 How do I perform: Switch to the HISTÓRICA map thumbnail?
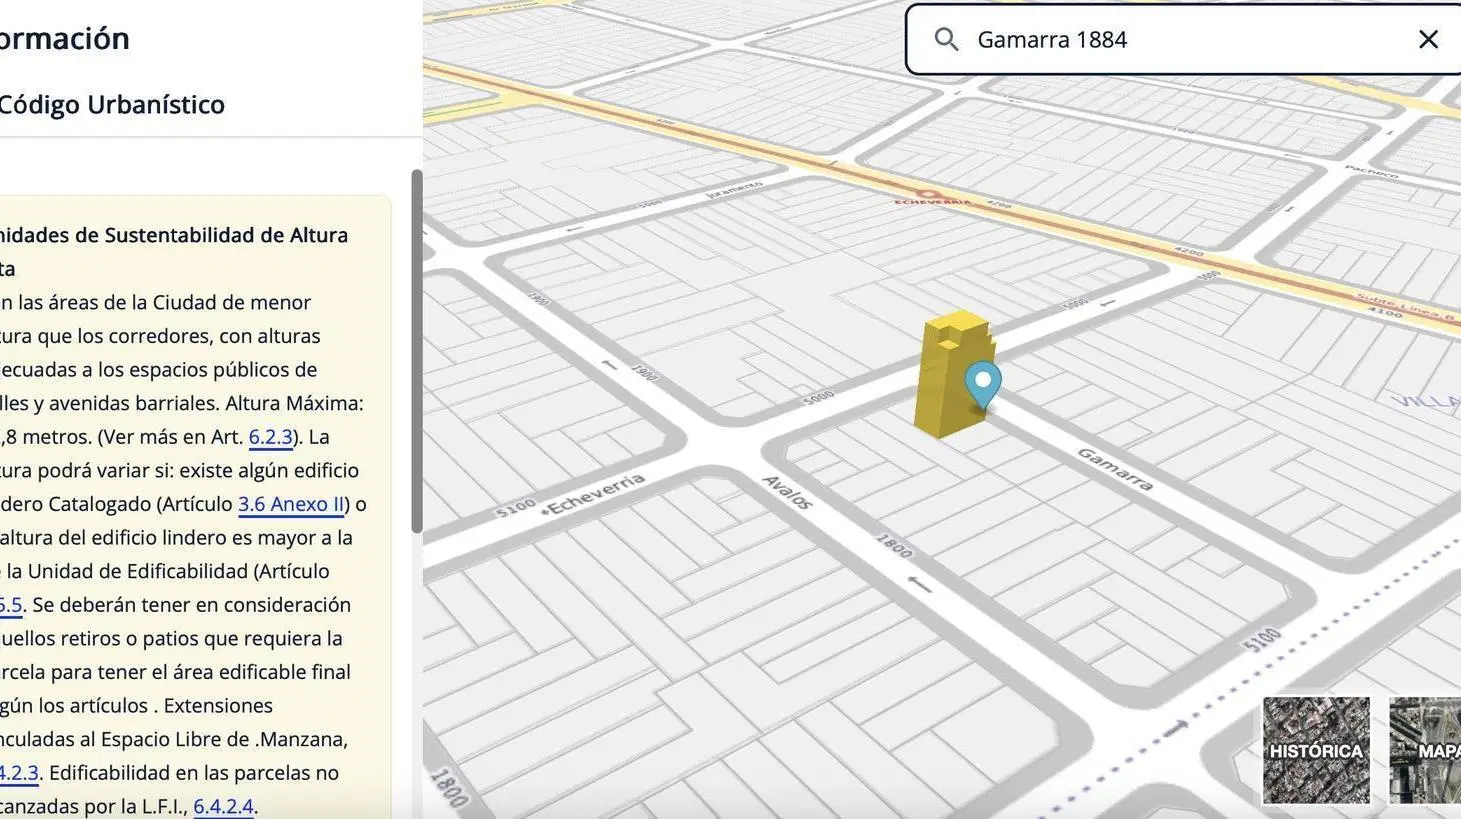(1316, 750)
